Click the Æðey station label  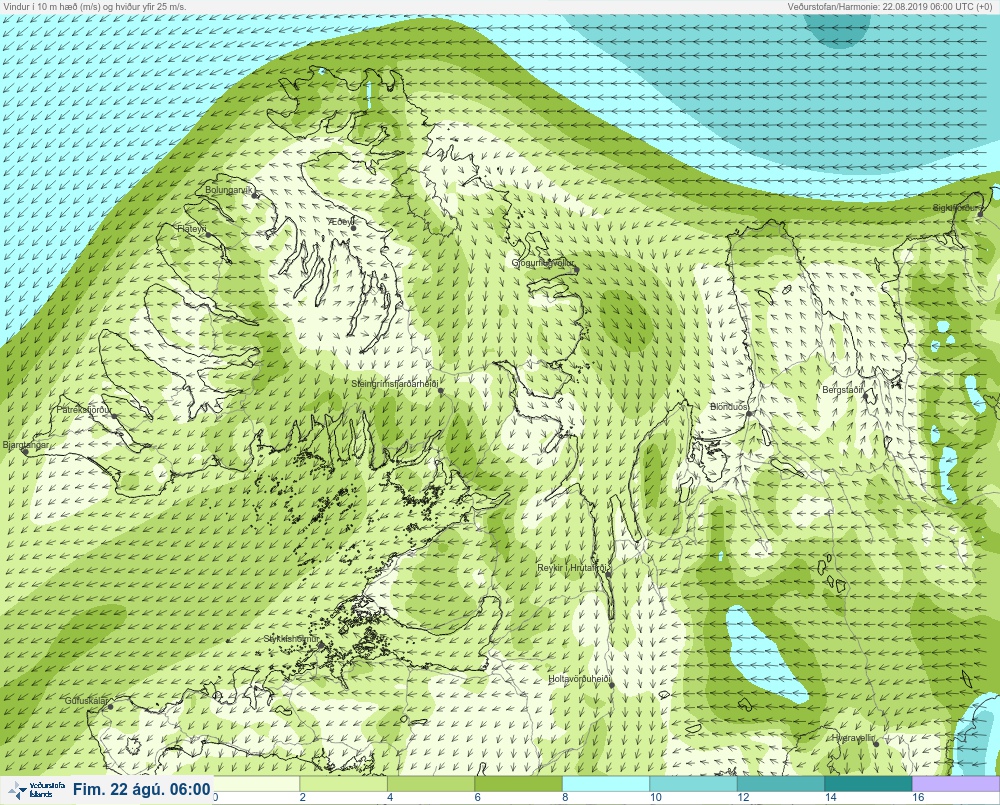[x=341, y=221]
